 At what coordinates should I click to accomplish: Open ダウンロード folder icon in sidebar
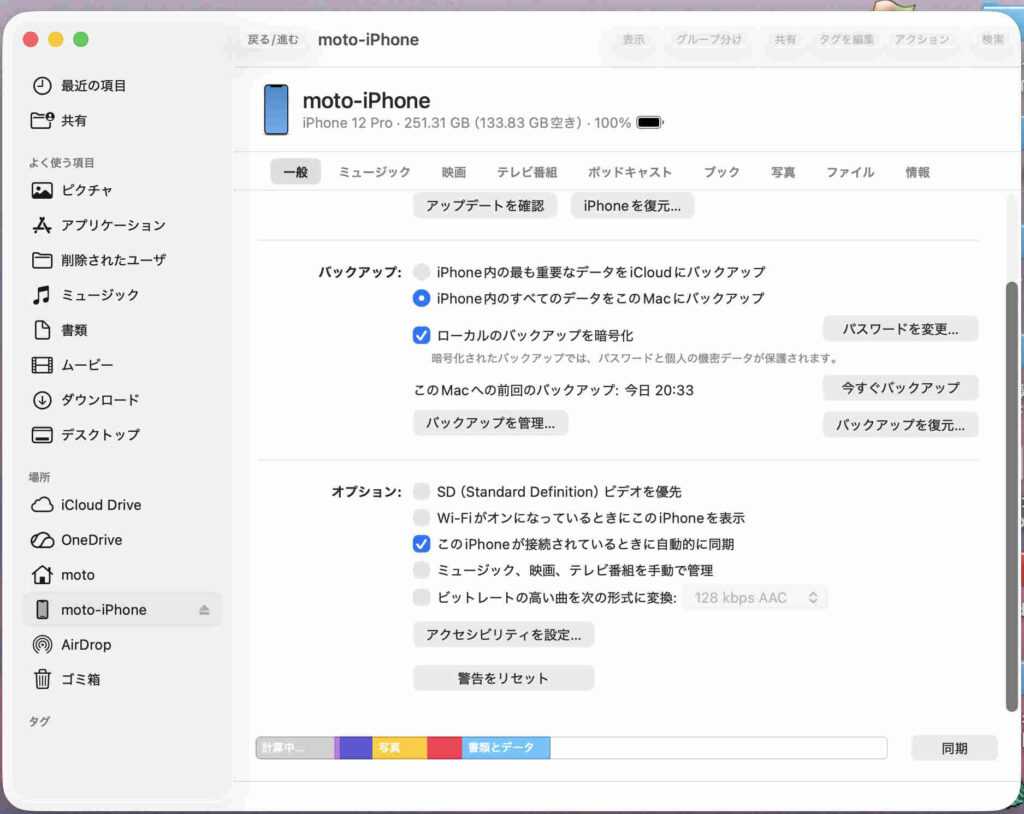click(x=42, y=400)
